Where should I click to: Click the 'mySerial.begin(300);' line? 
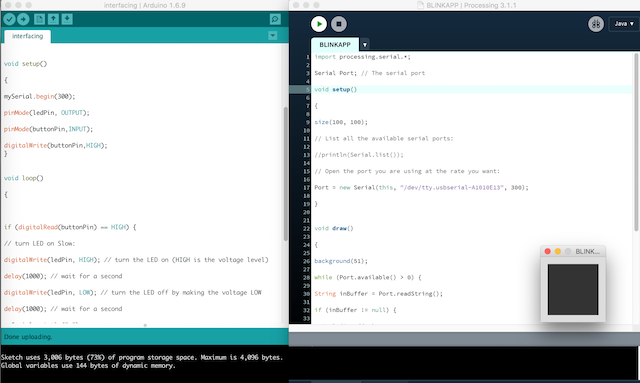(40, 96)
